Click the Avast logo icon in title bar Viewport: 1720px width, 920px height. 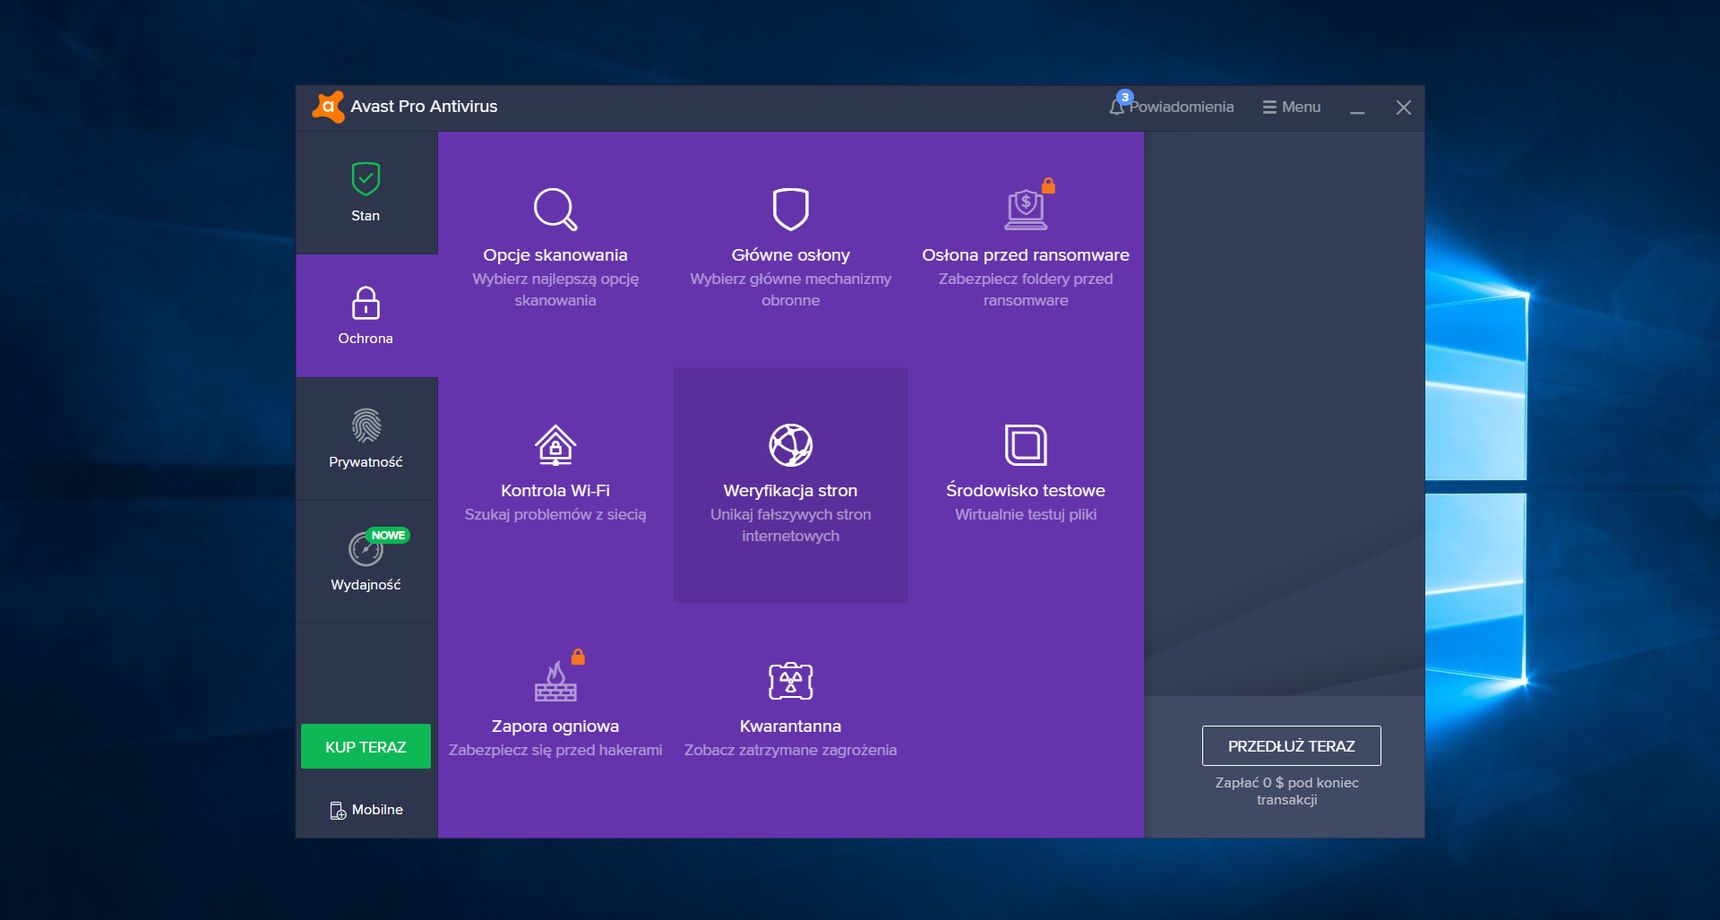click(x=328, y=107)
